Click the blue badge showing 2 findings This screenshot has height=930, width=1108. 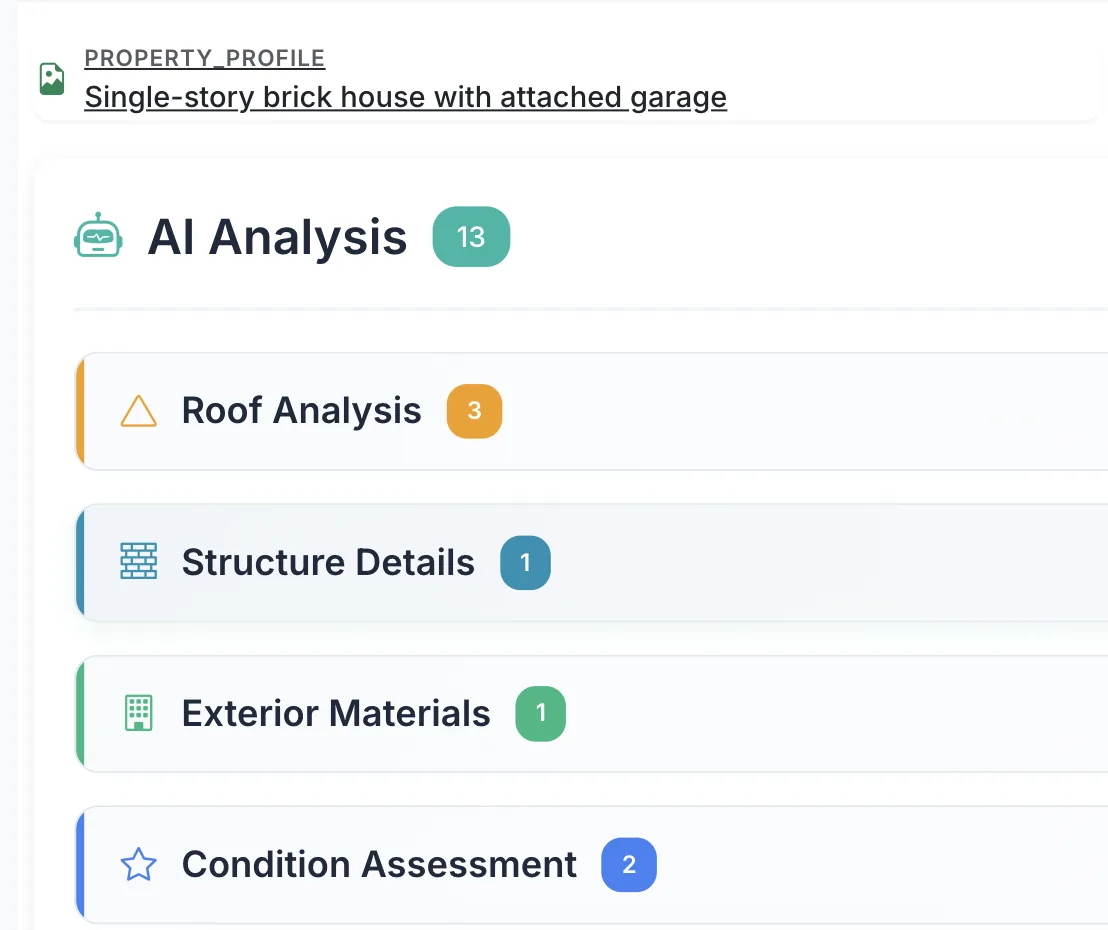(x=629, y=864)
